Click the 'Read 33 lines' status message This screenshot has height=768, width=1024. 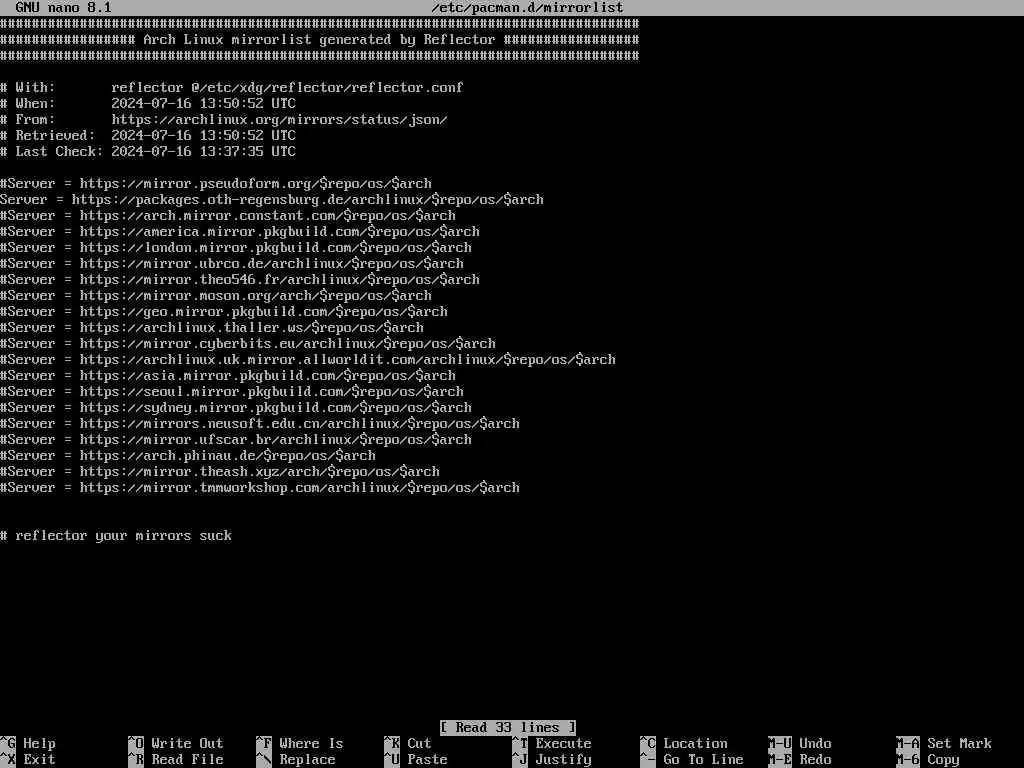[x=508, y=728]
